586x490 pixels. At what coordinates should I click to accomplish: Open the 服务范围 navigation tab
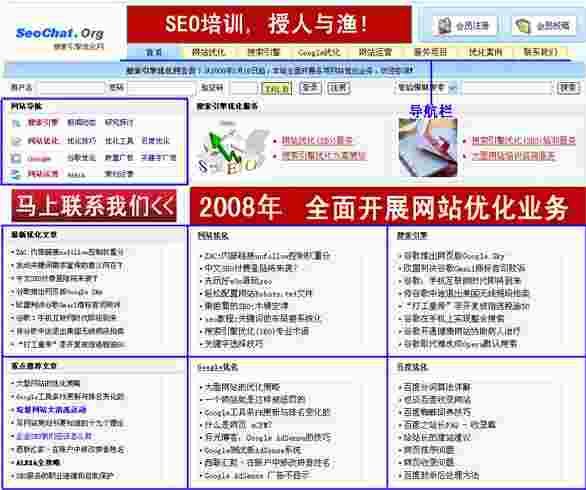coord(430,52)
